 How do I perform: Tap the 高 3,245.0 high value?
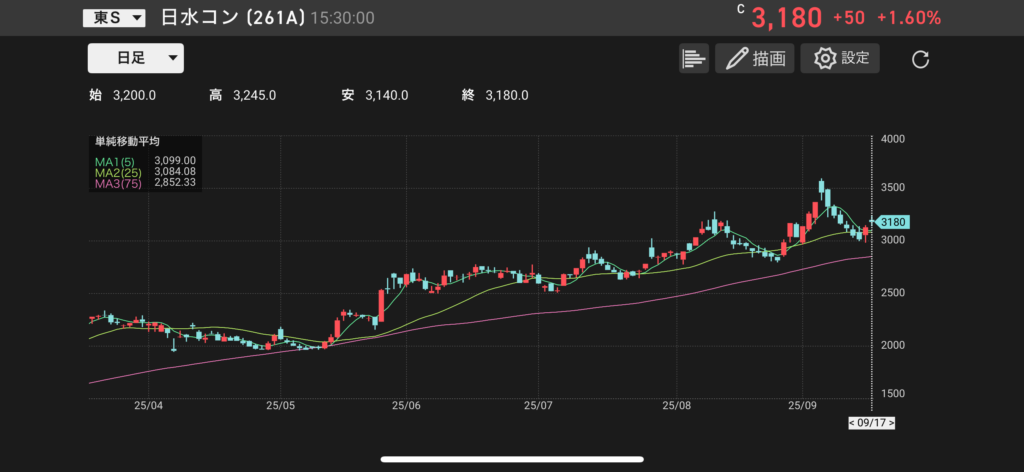[243, 95]
